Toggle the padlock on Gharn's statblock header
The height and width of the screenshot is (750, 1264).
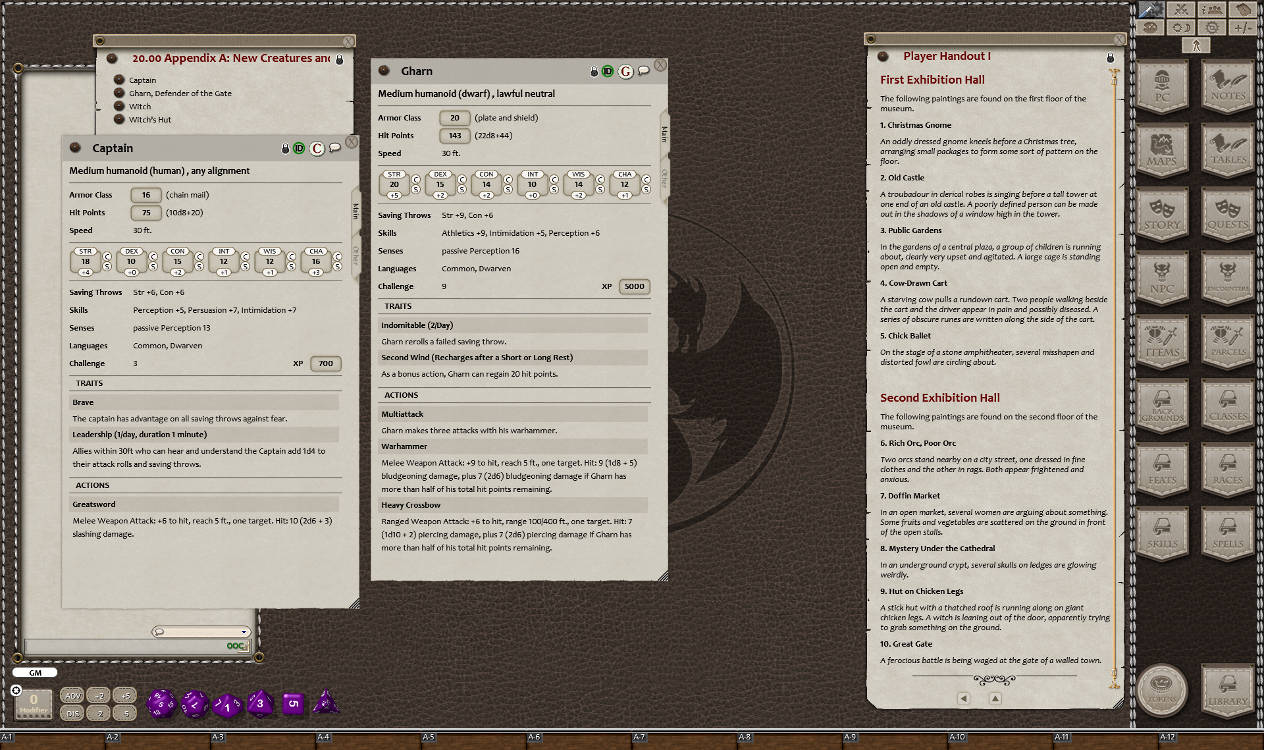pos(594,71)
